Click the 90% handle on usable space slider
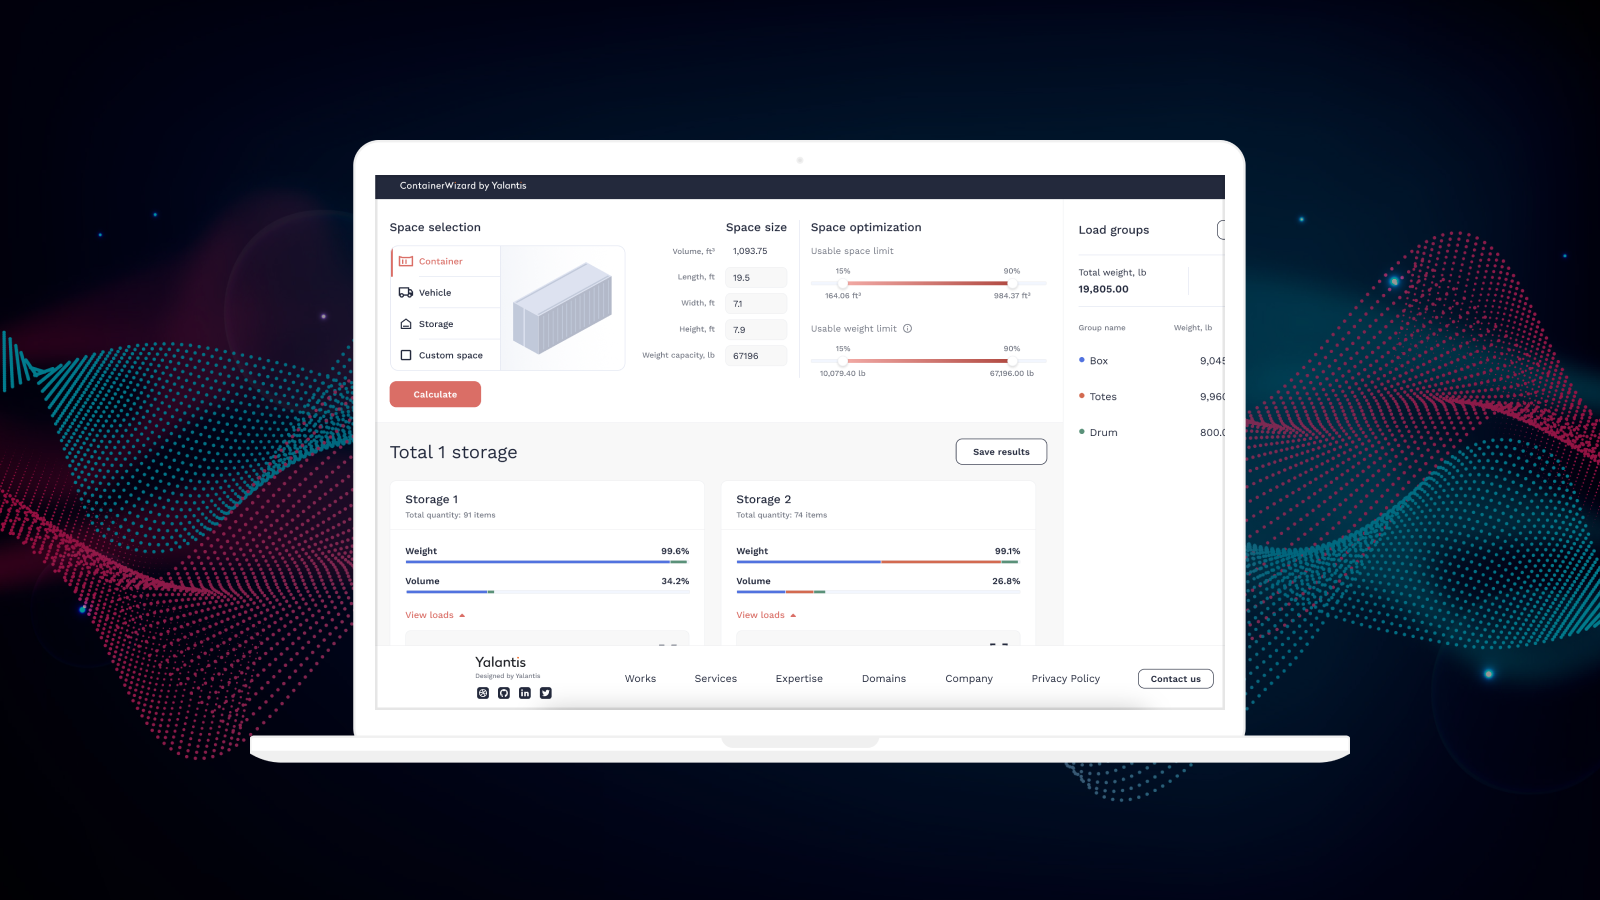This screenshot has height=900, width=1600. [x=1012, y=283]
